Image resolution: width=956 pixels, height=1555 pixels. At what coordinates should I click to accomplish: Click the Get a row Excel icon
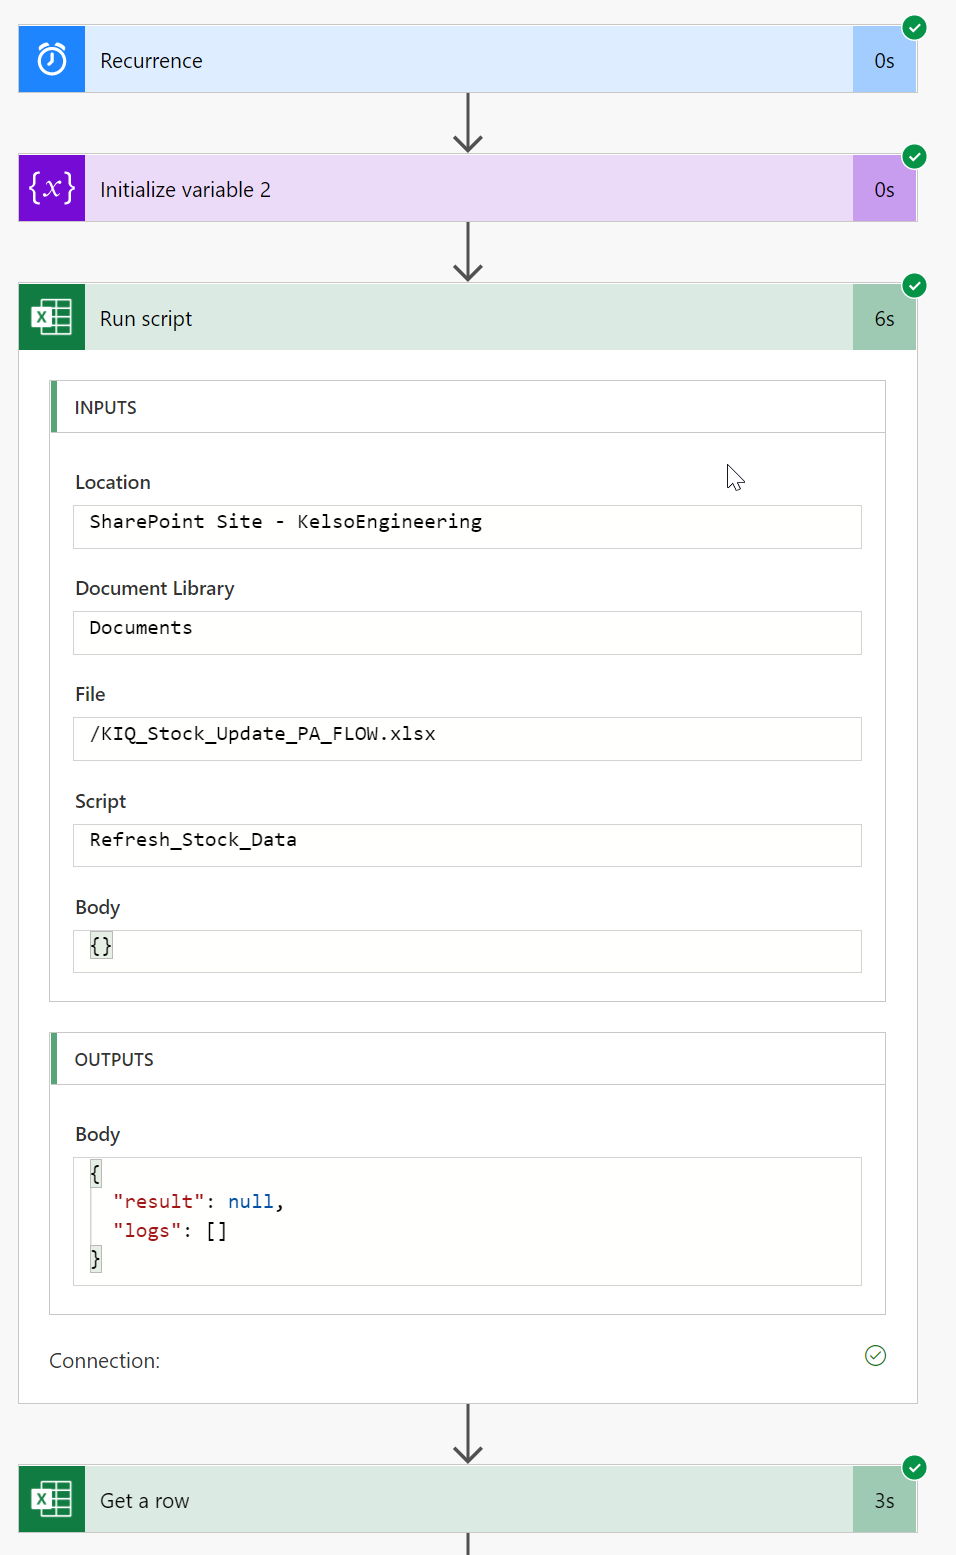[52, 1499]
